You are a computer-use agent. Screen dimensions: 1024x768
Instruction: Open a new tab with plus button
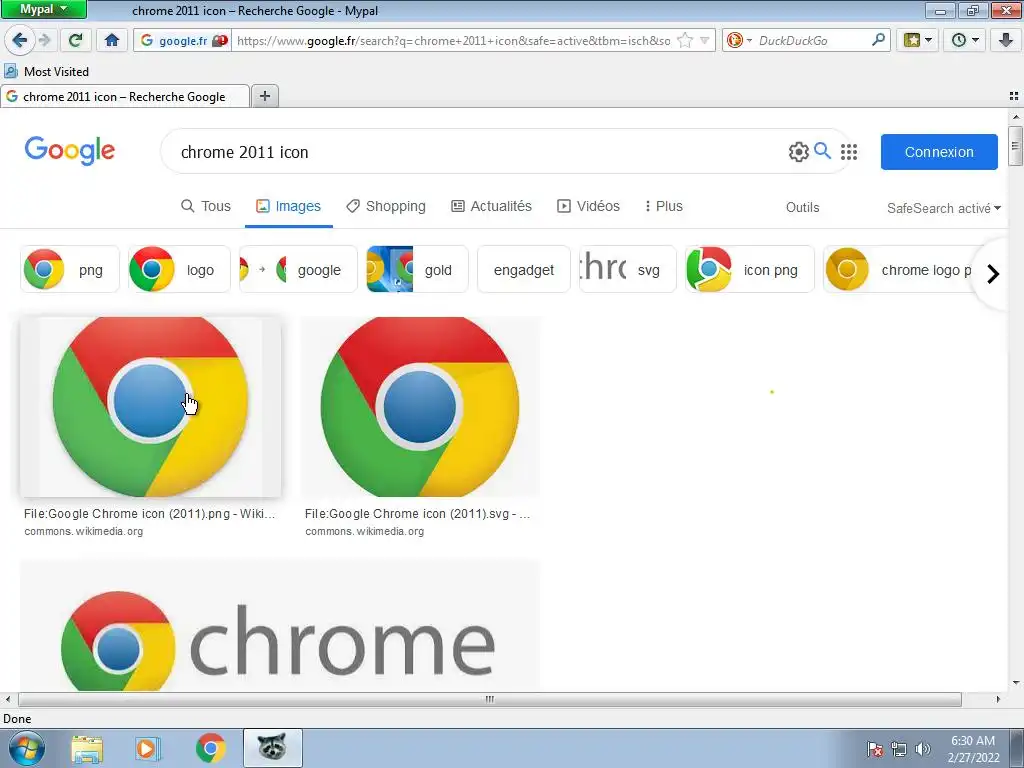pyautogui.click(x=264, y=96)
